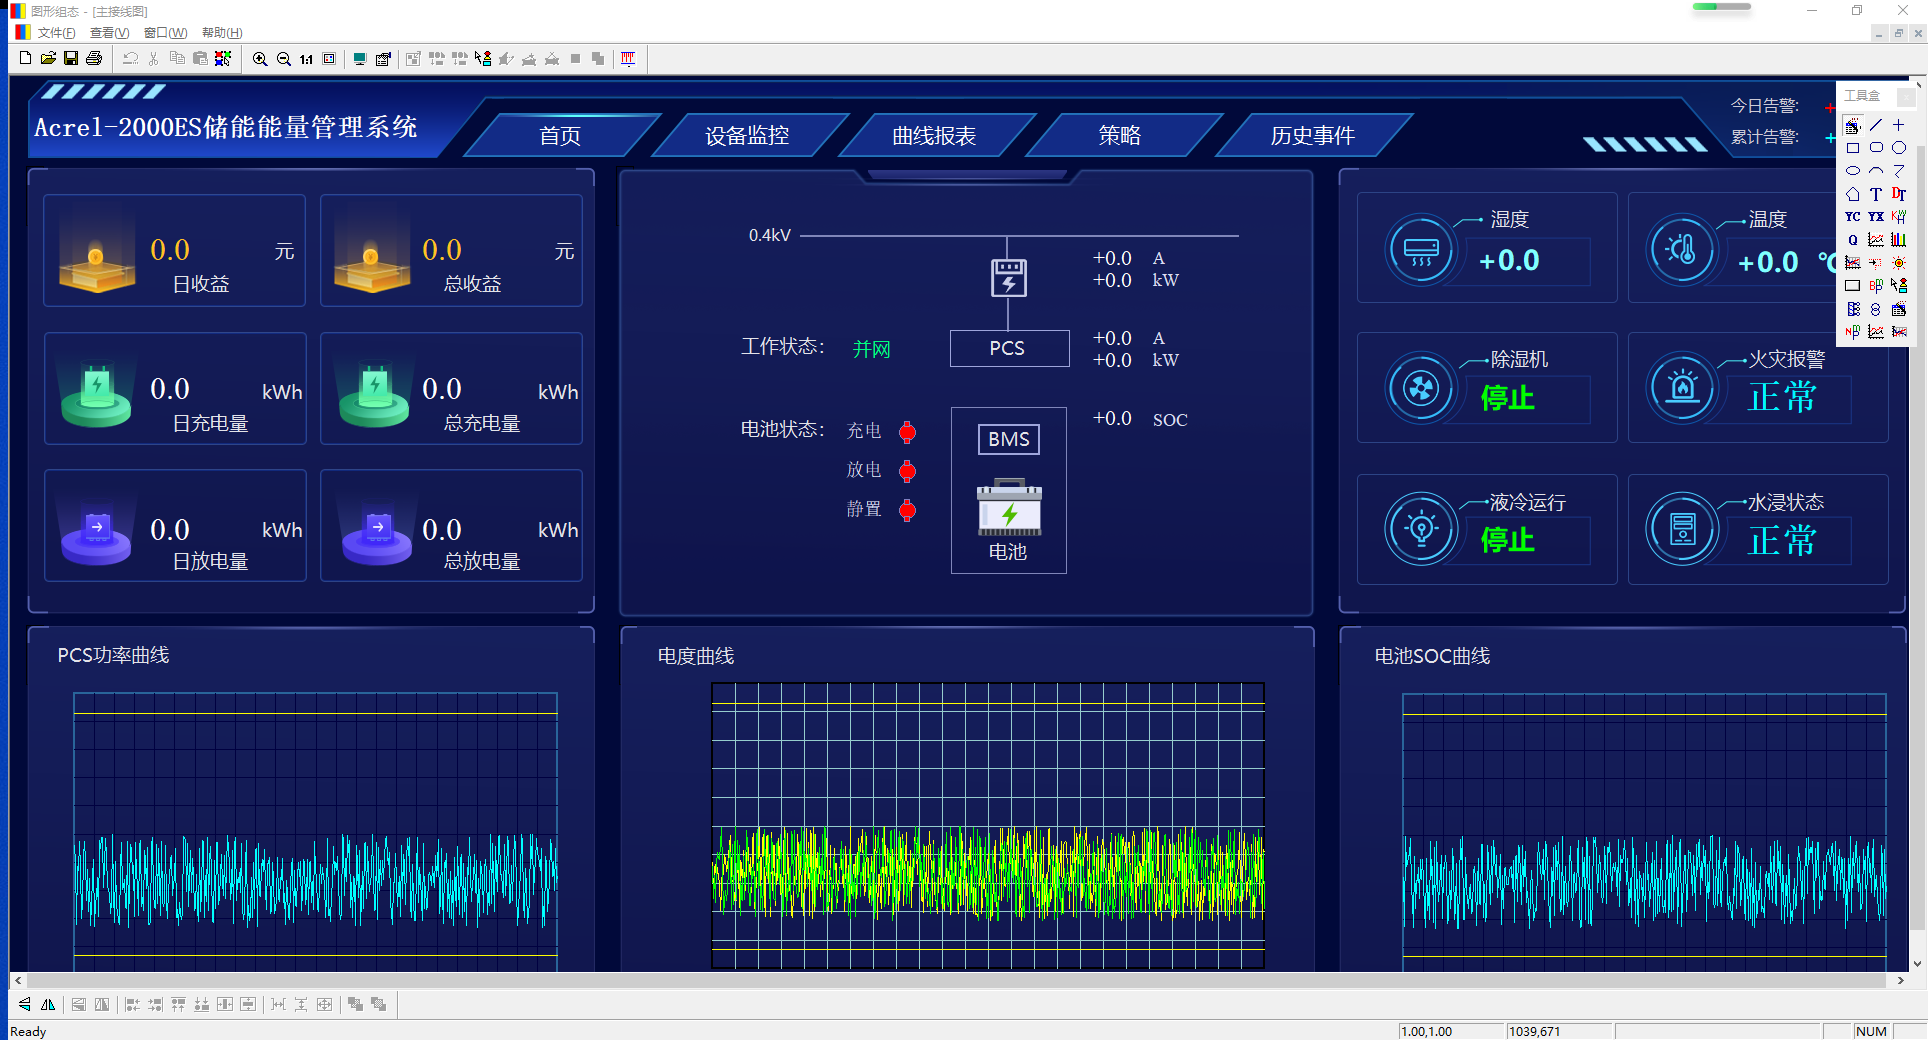The height and width of the screenshot is (1040, 1928).
Task: Click the Print icon in toolbar
Action: 94,59
